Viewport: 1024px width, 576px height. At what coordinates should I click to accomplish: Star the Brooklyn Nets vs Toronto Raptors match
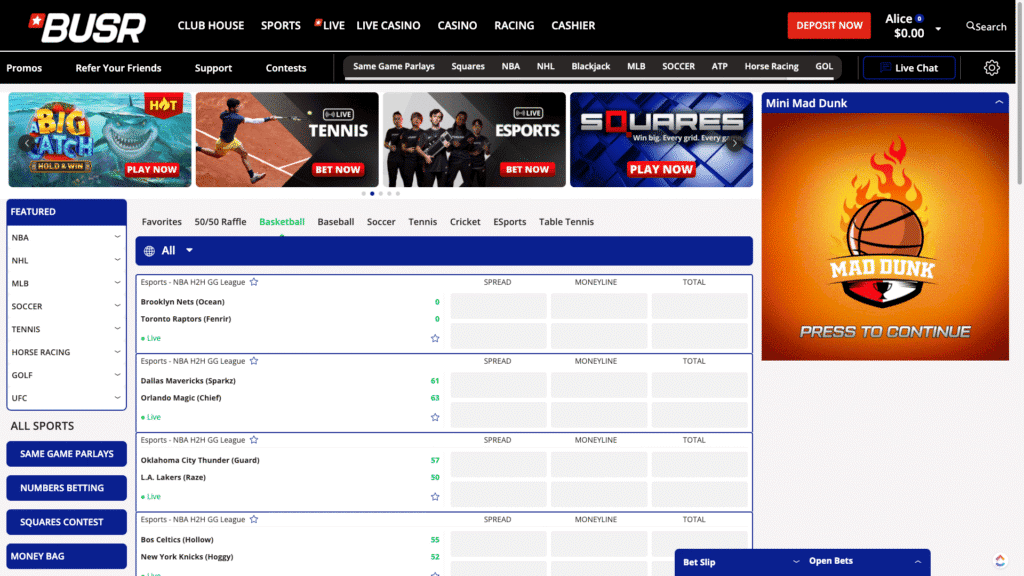tap(435, 338)
